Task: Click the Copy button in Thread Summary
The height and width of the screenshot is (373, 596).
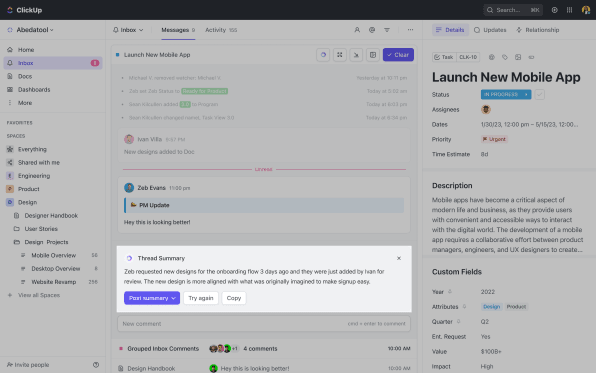Action: tap(234, 298)
